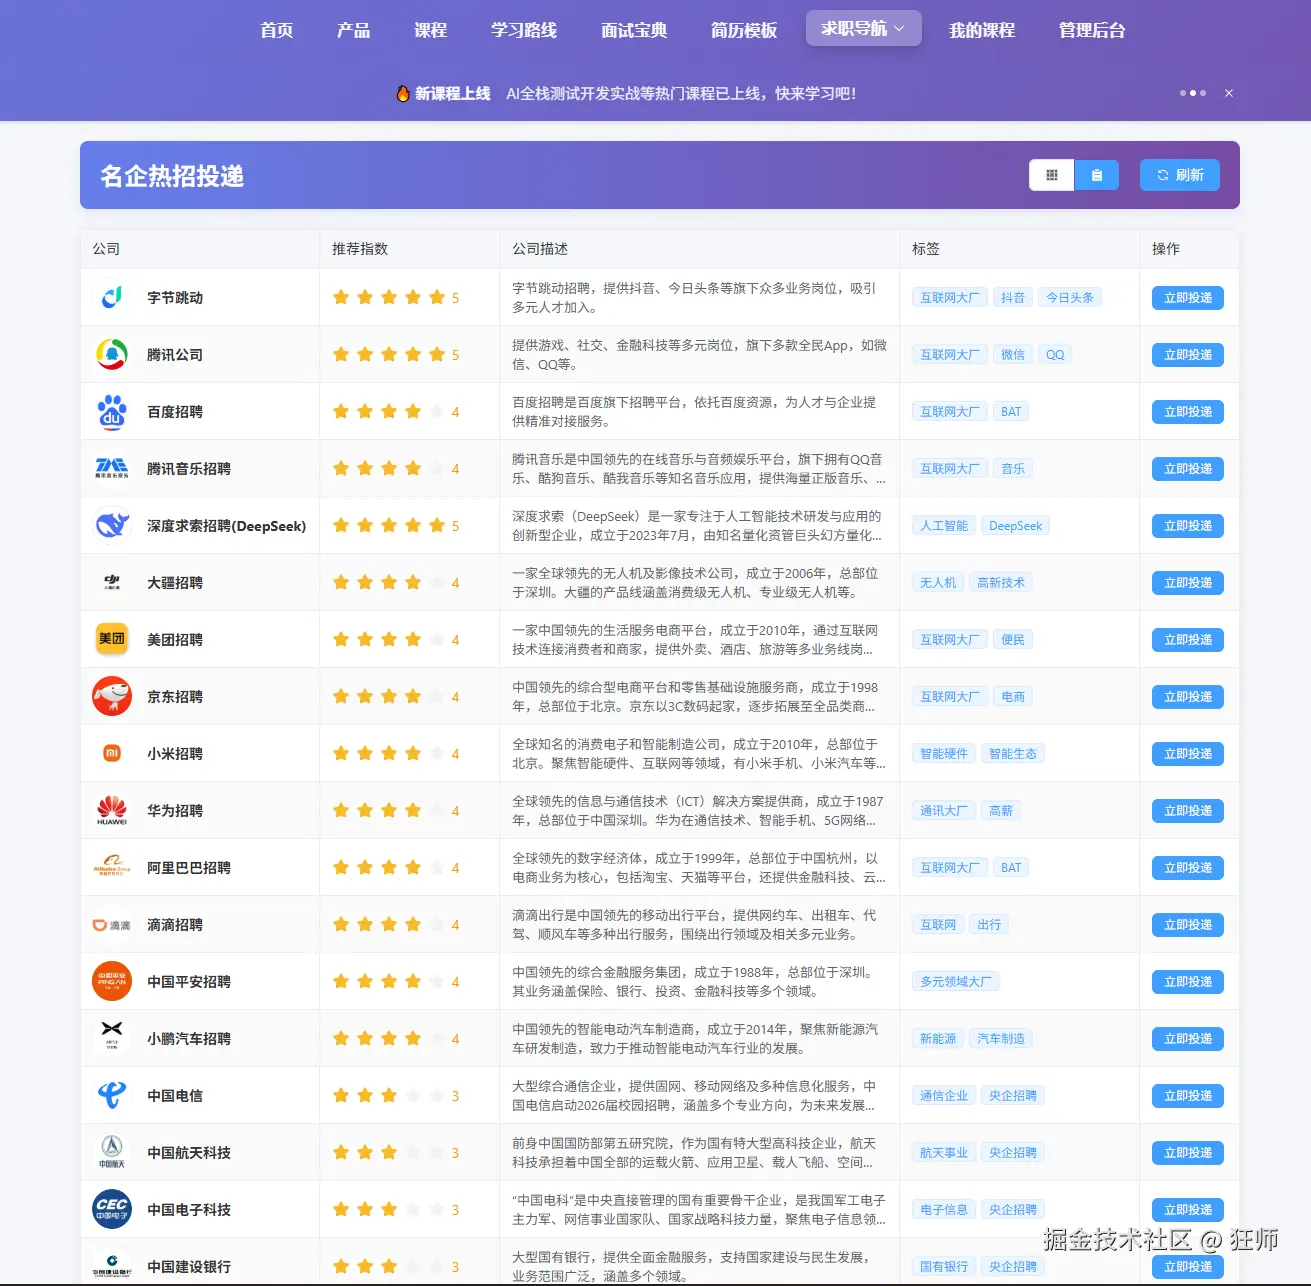Open 管理后台 navigation item
Image resolution: width=1311 pixels, height=1286 pixels.
tap(1092, 30)
